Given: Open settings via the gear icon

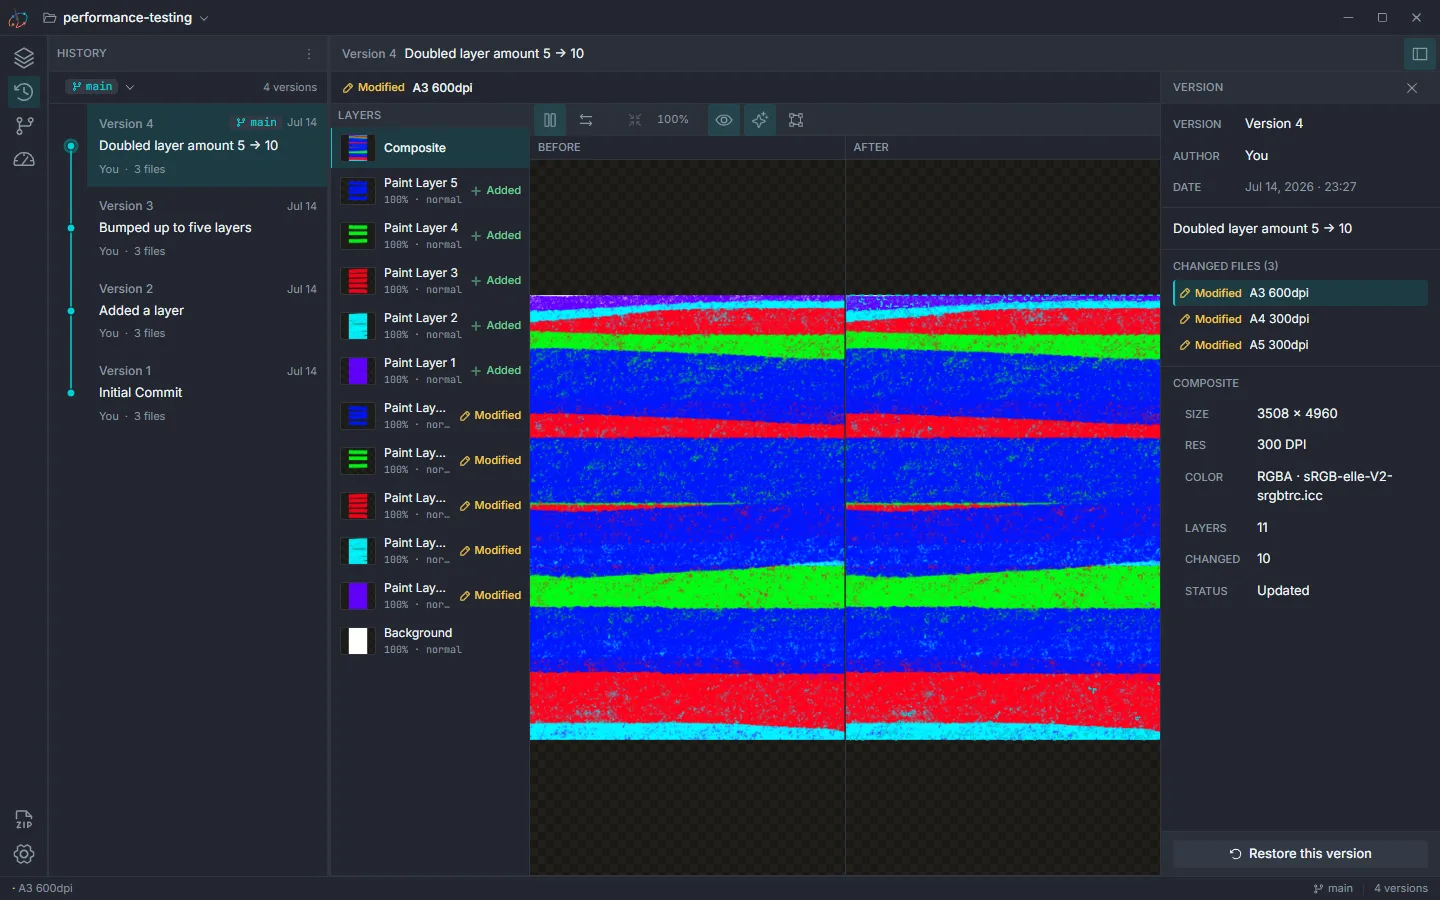Looking at the screenshot, I should click(x=24, y=854).
